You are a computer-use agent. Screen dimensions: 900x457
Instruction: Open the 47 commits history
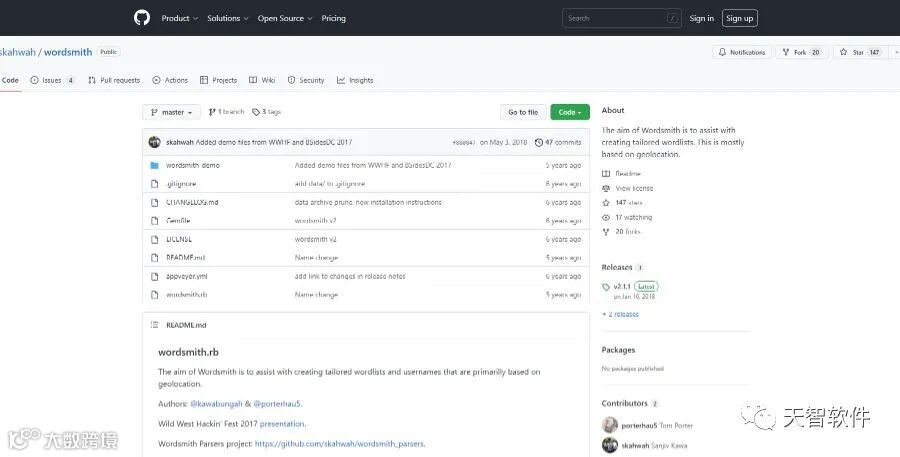coord(558,142)
